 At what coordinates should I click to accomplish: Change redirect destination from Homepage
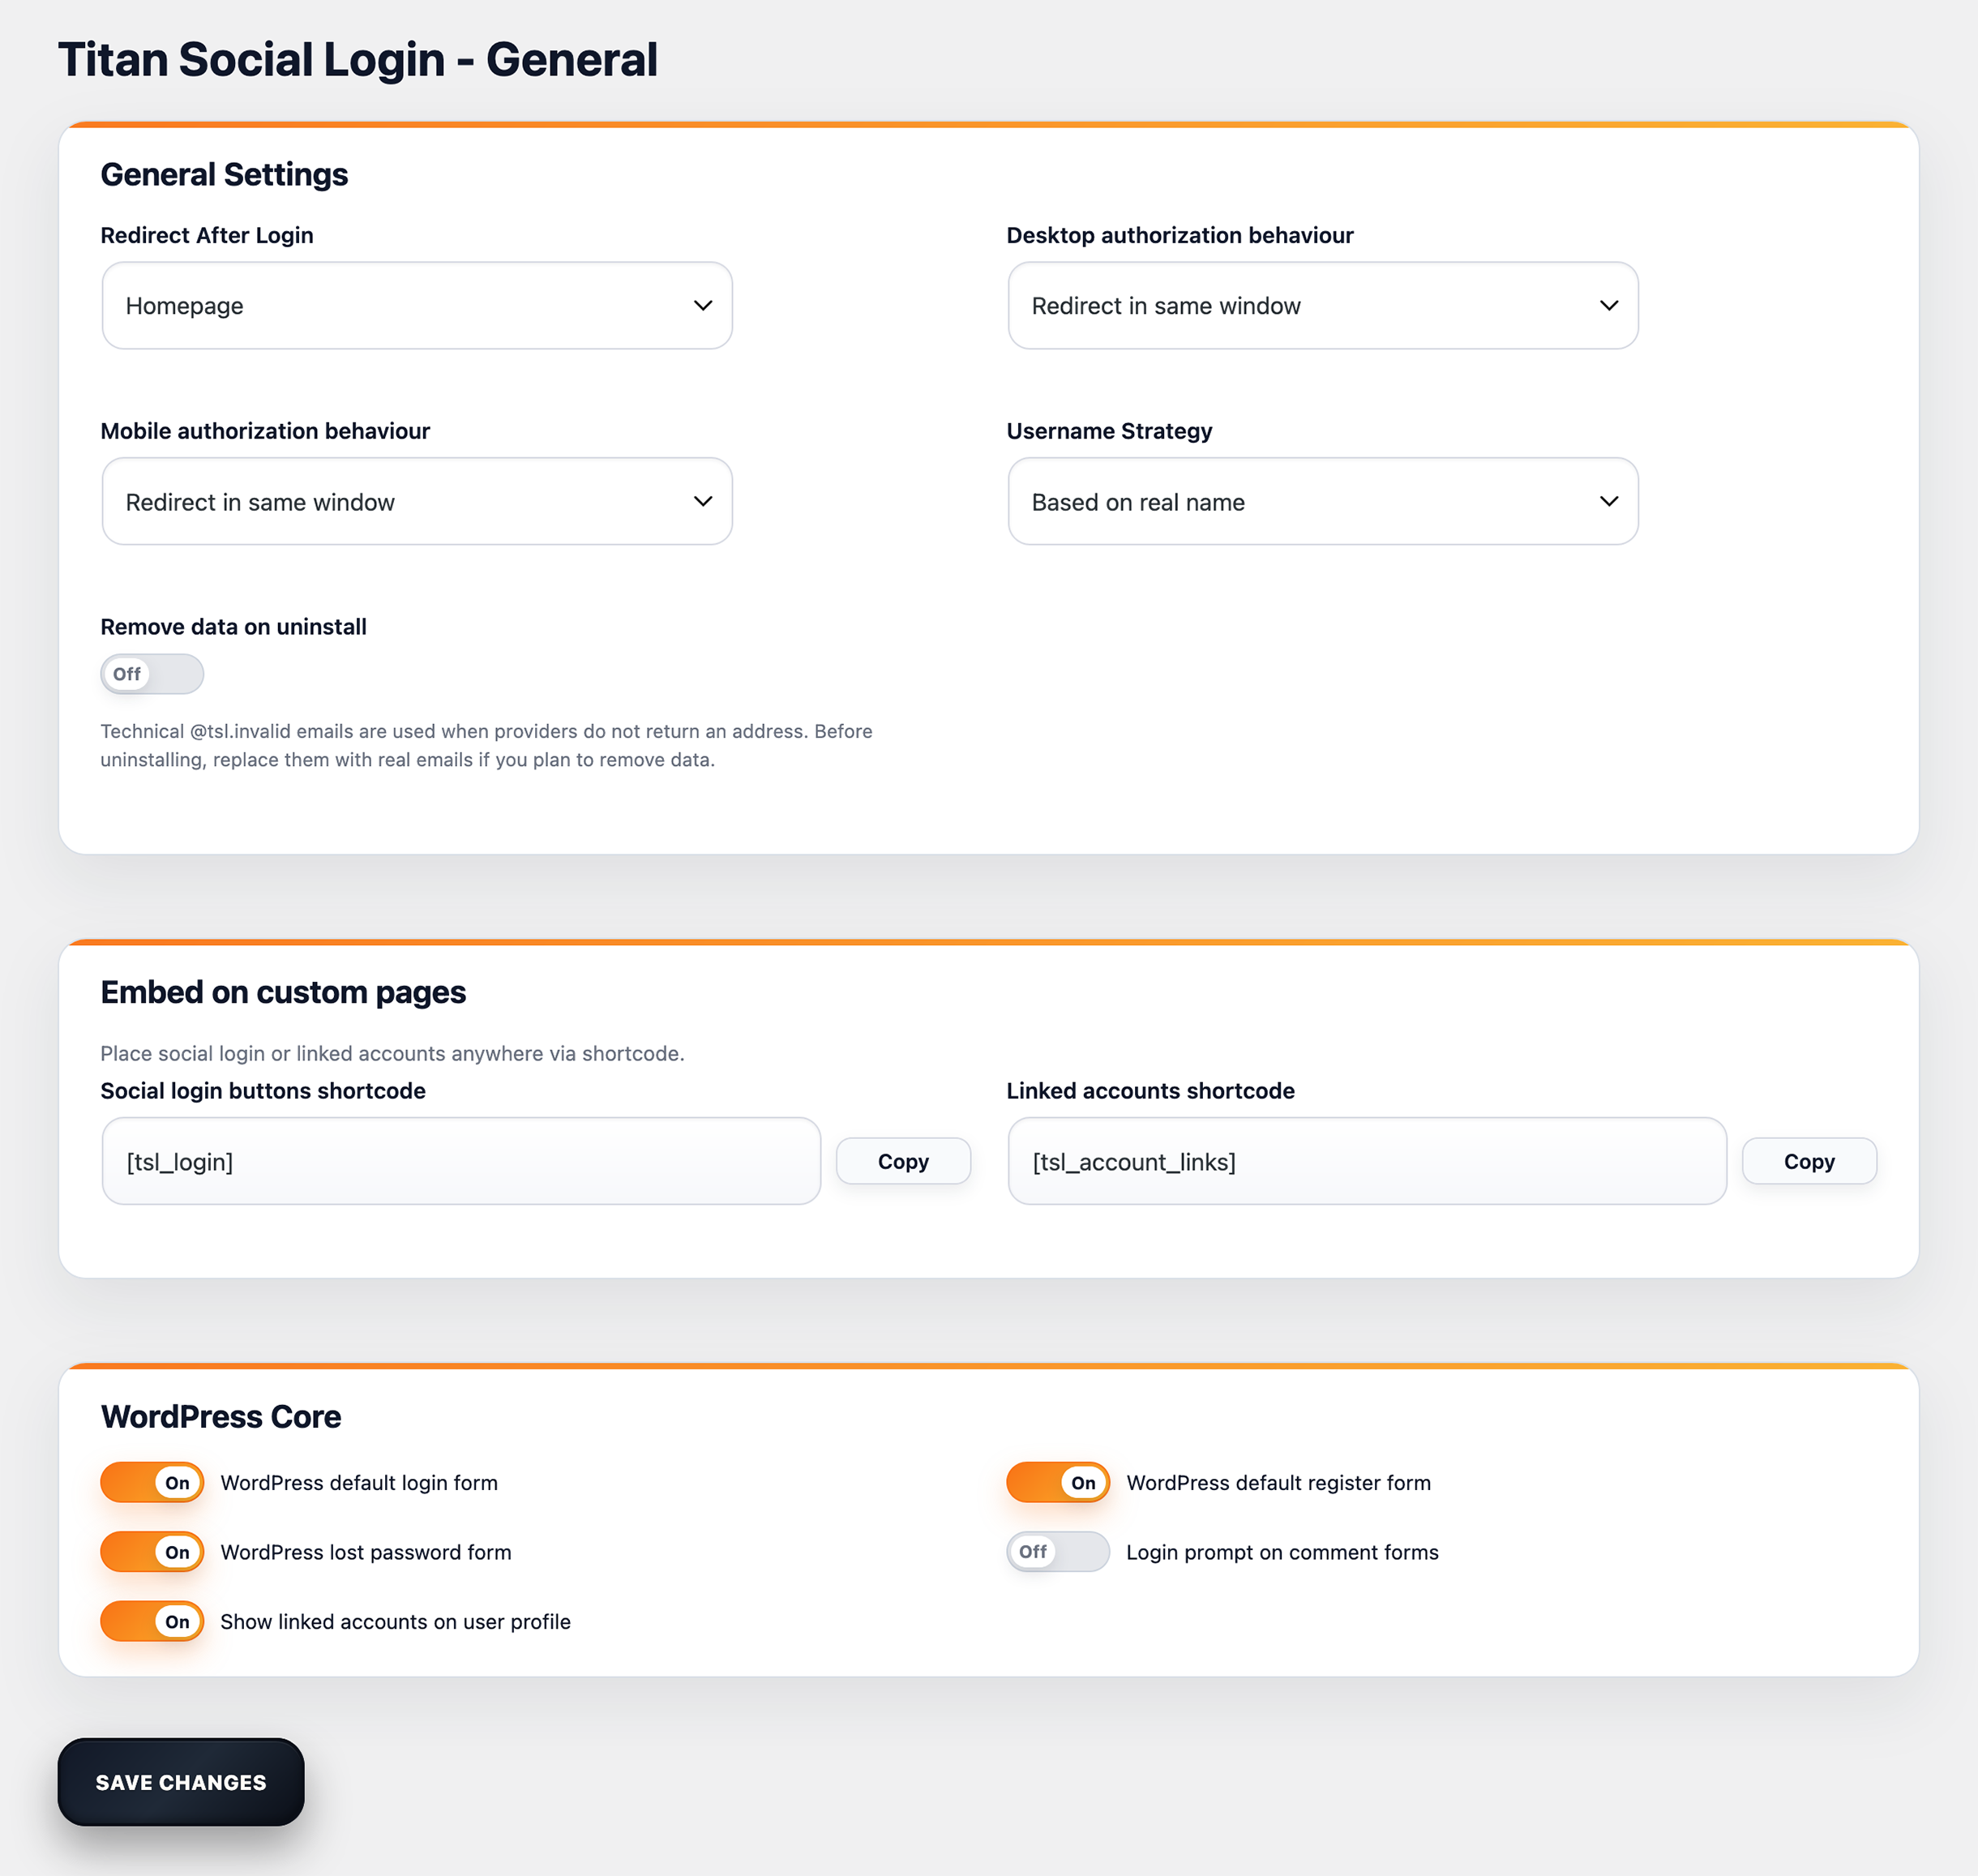[x=416, y=305]
